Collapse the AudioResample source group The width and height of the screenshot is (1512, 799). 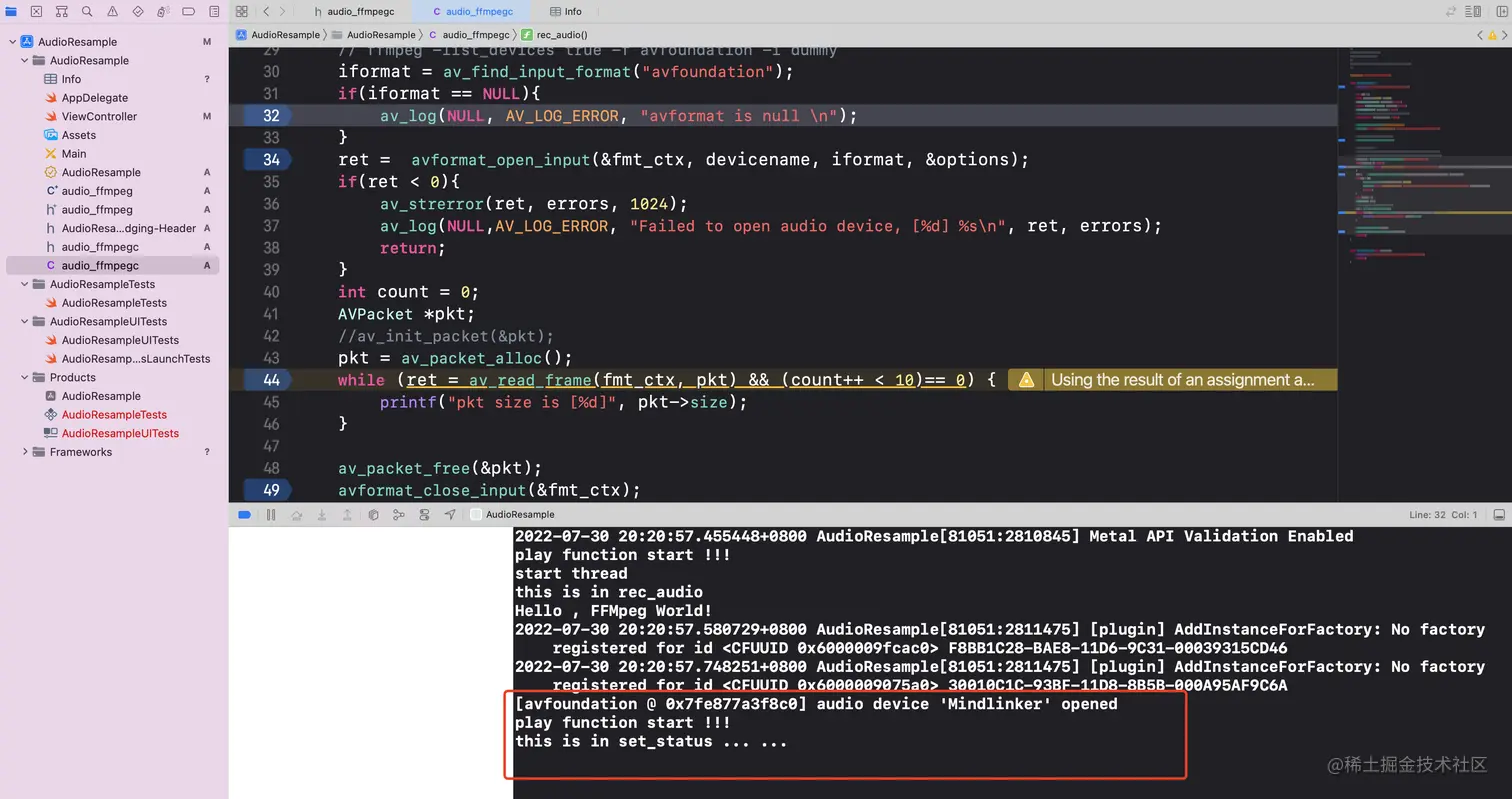pyautogui.click(x=25, y=61)
